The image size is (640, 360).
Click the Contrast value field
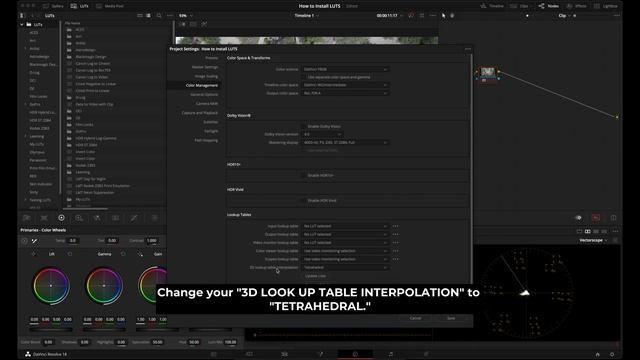point(152,241)
